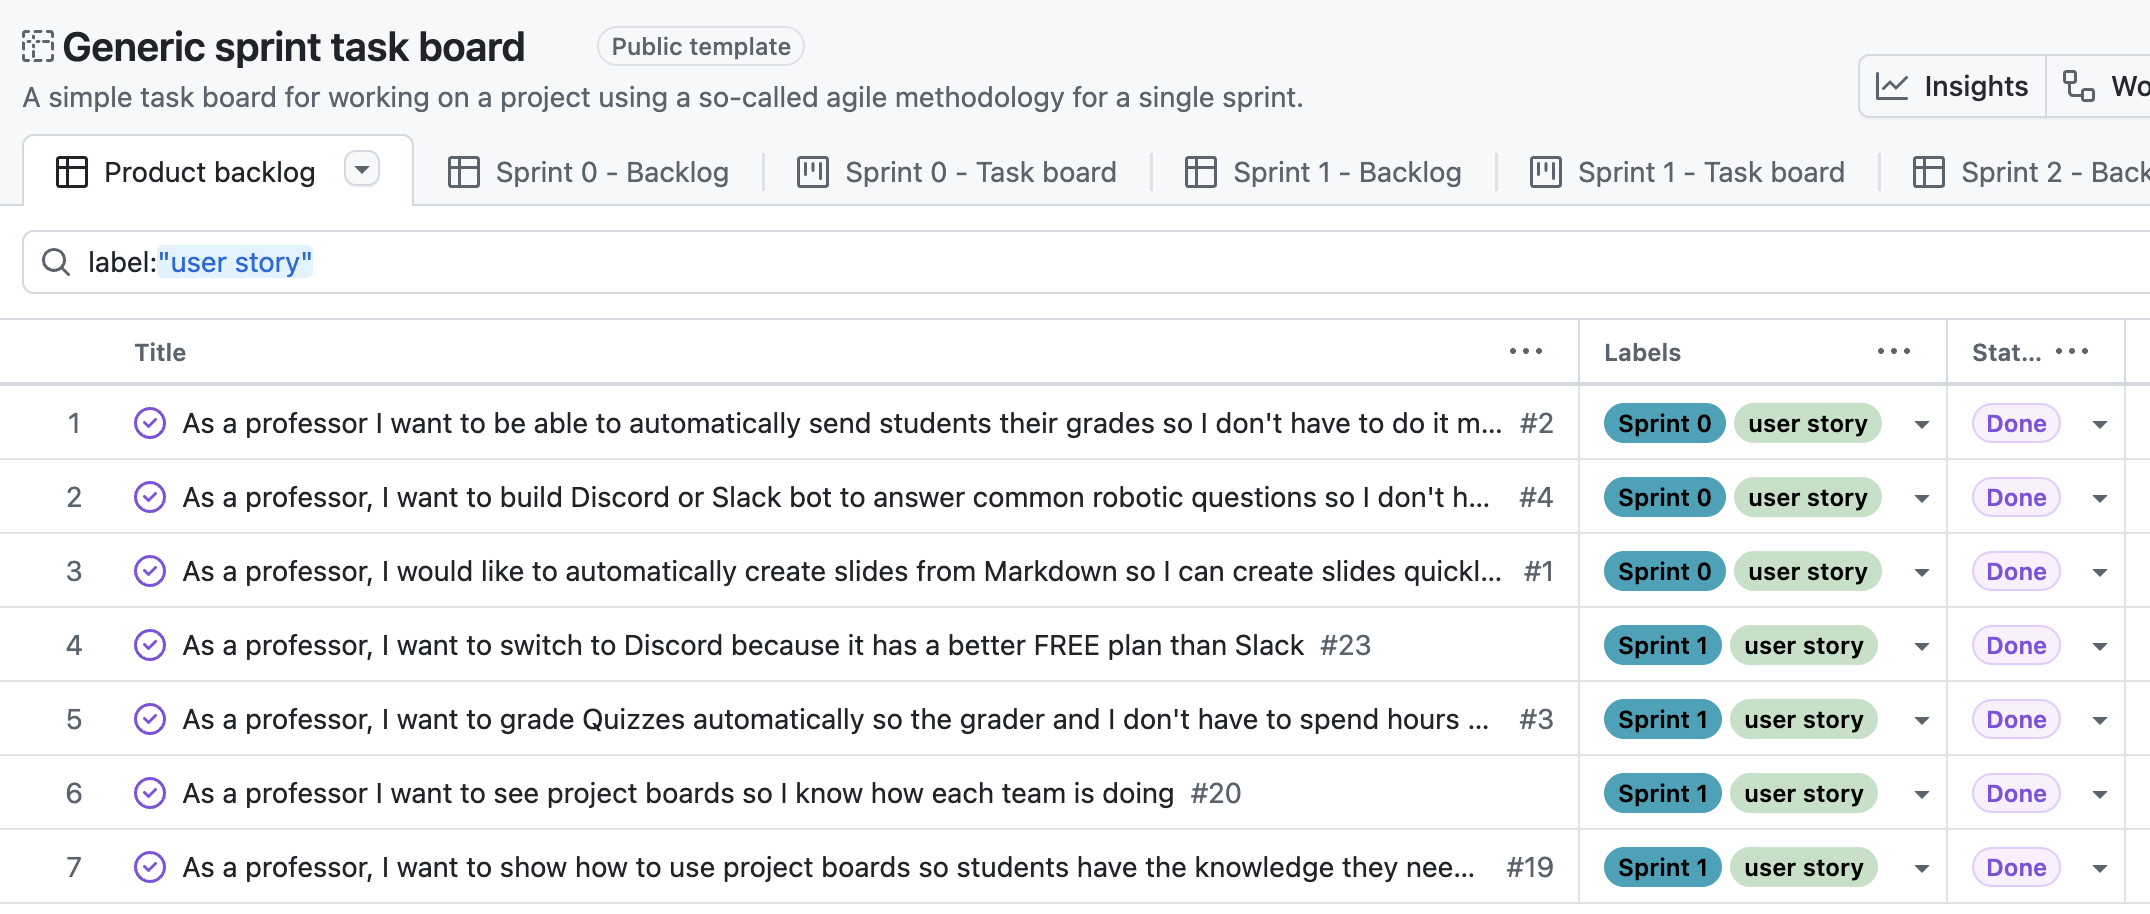
Task: Open the Title column options menu
Action: [x=1525, y=351]
